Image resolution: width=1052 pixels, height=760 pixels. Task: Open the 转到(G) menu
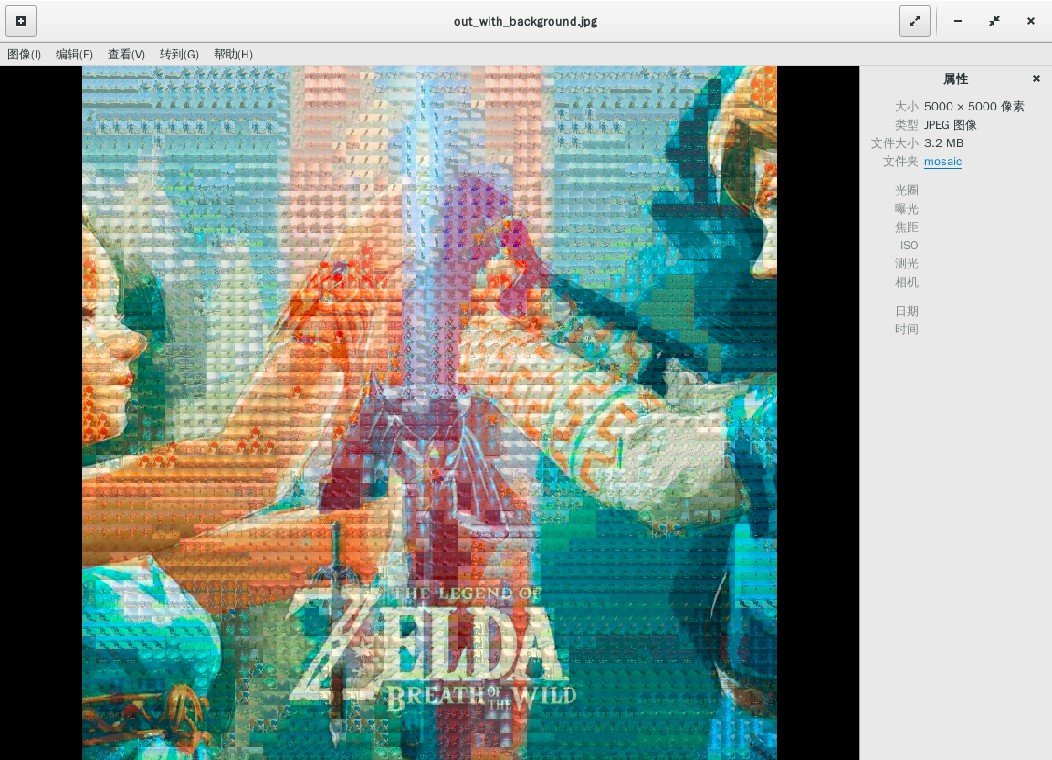[179, 54]
